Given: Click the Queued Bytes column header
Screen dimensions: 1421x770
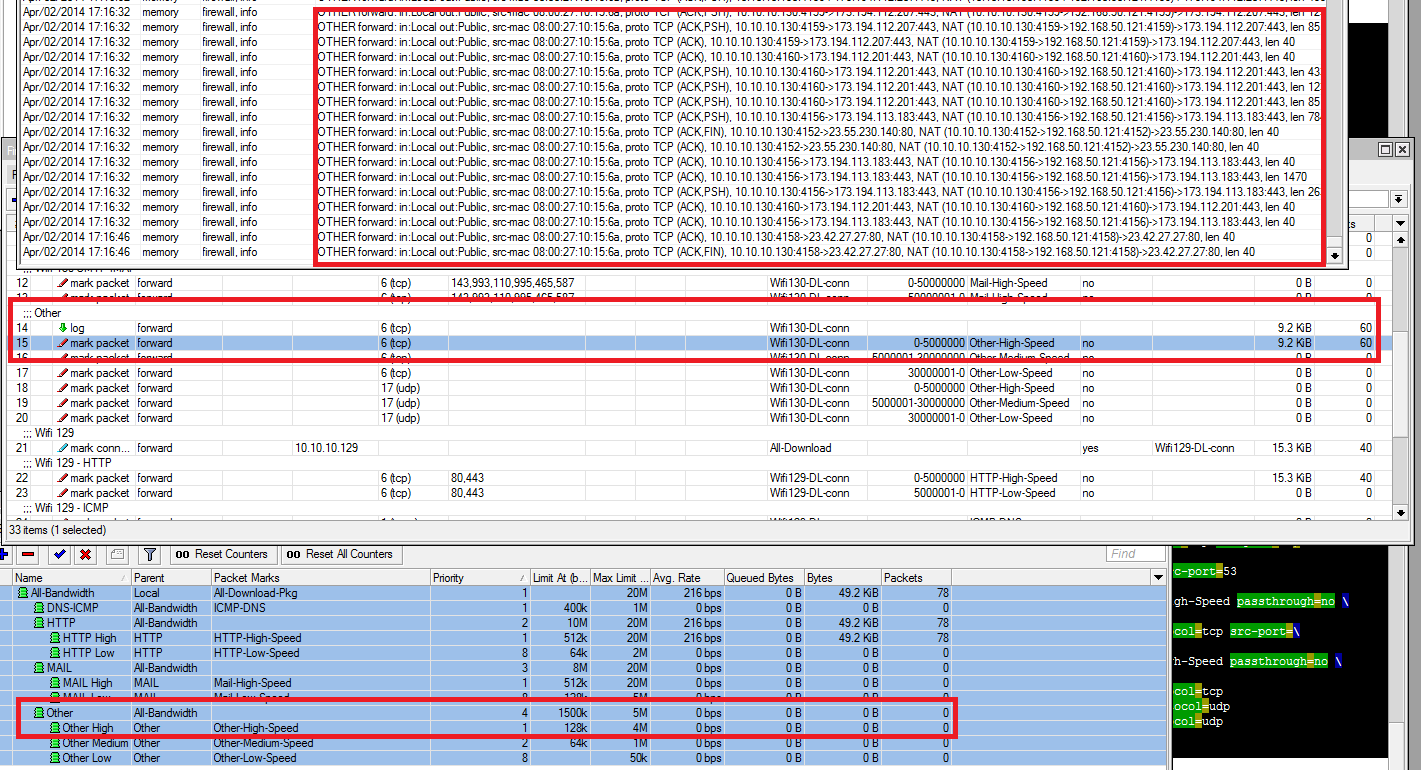Looking at the screenshot, I should (763, 578).
